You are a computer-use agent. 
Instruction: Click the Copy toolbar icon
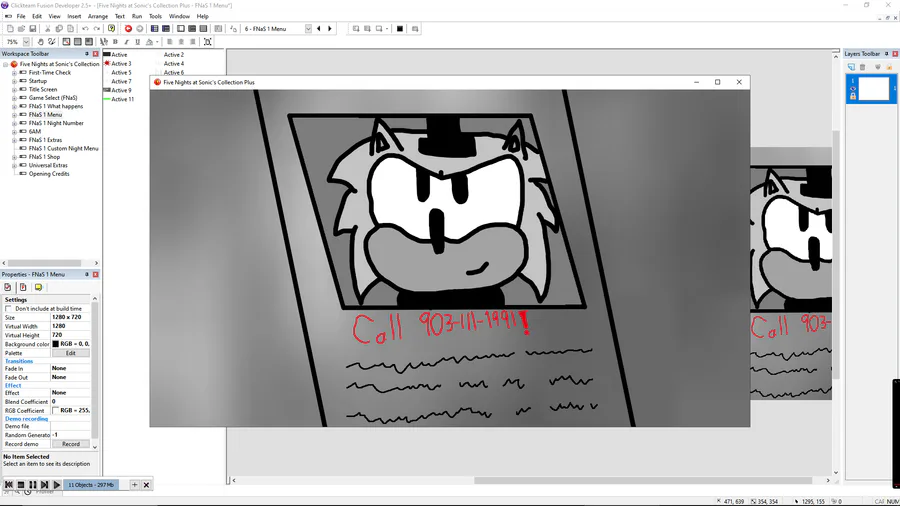pos(59,29)
